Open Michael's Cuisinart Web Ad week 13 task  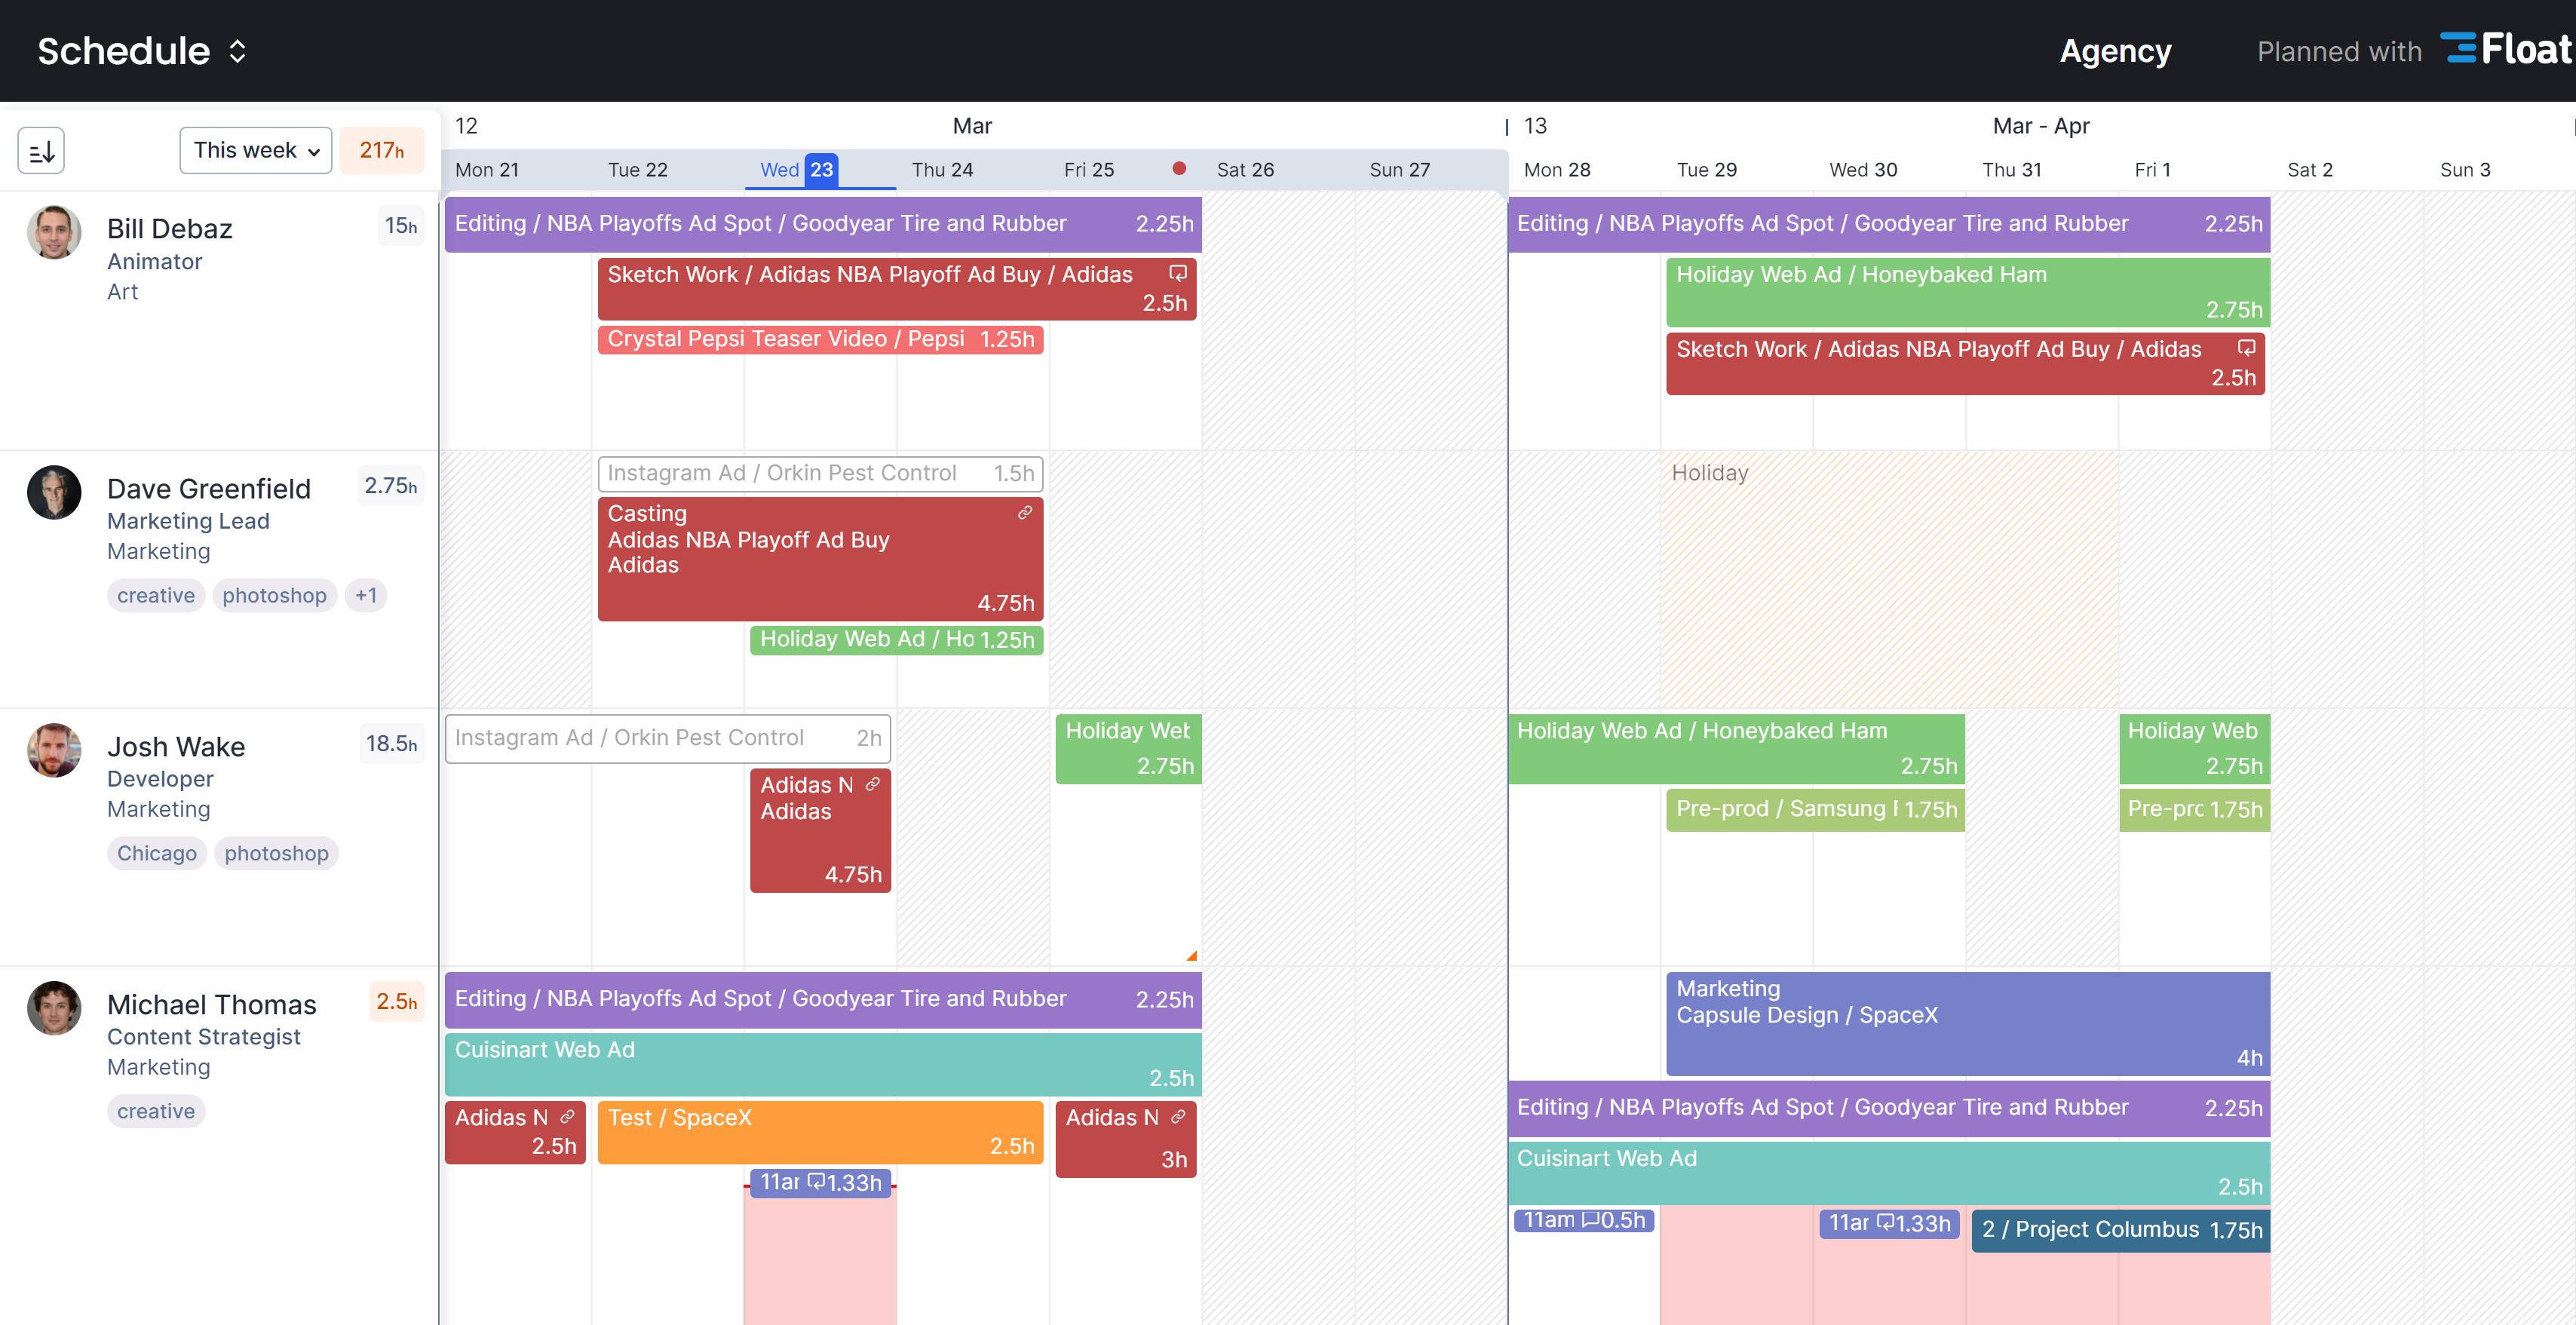point(1889,1172)
